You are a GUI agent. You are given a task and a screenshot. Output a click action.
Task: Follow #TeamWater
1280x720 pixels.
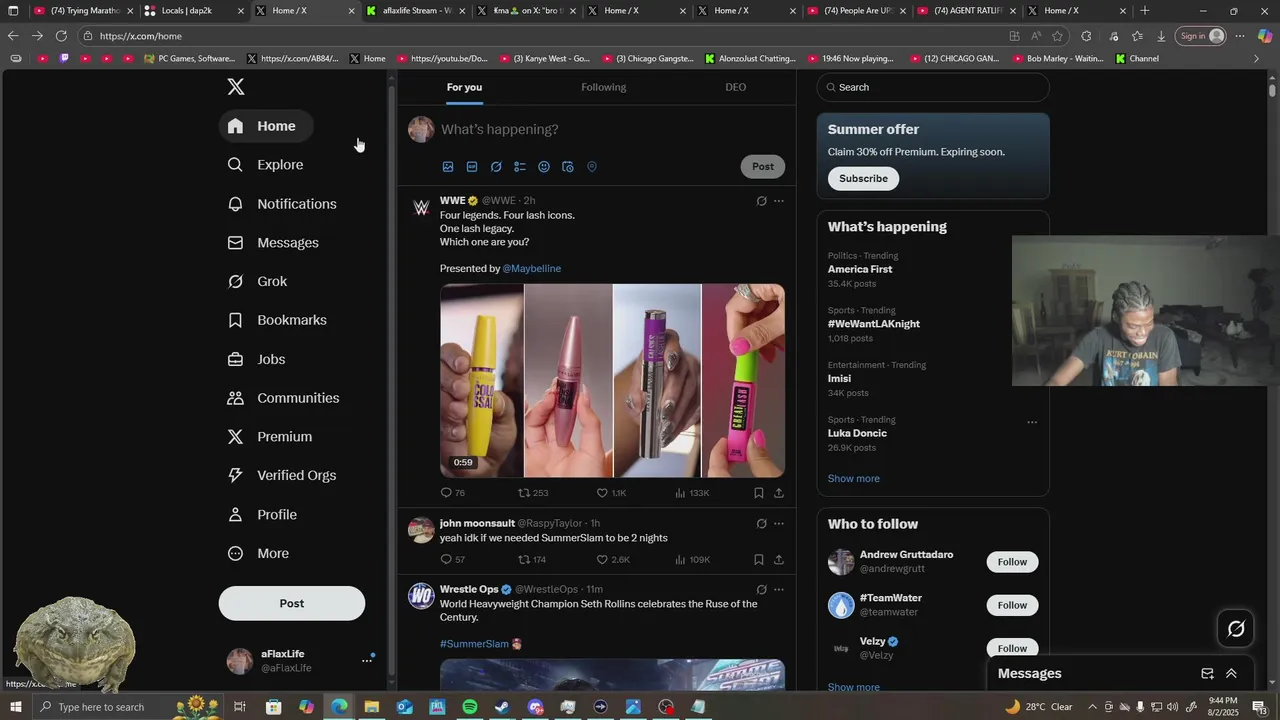[1012, 606]
